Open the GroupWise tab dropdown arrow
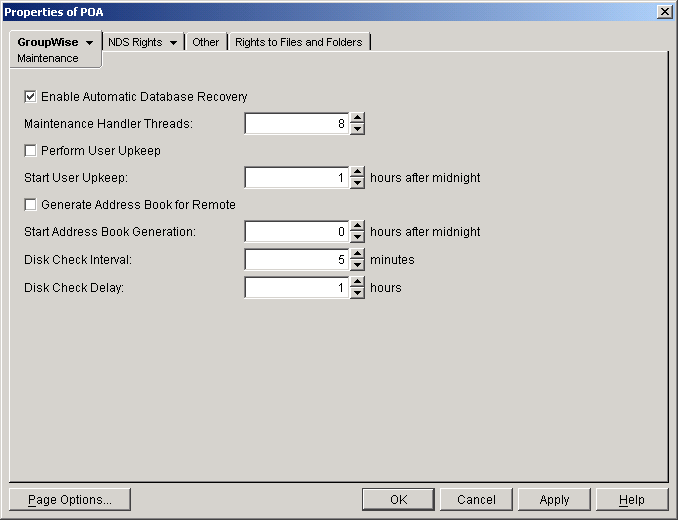678x520 pixels. tap(90, 42)
